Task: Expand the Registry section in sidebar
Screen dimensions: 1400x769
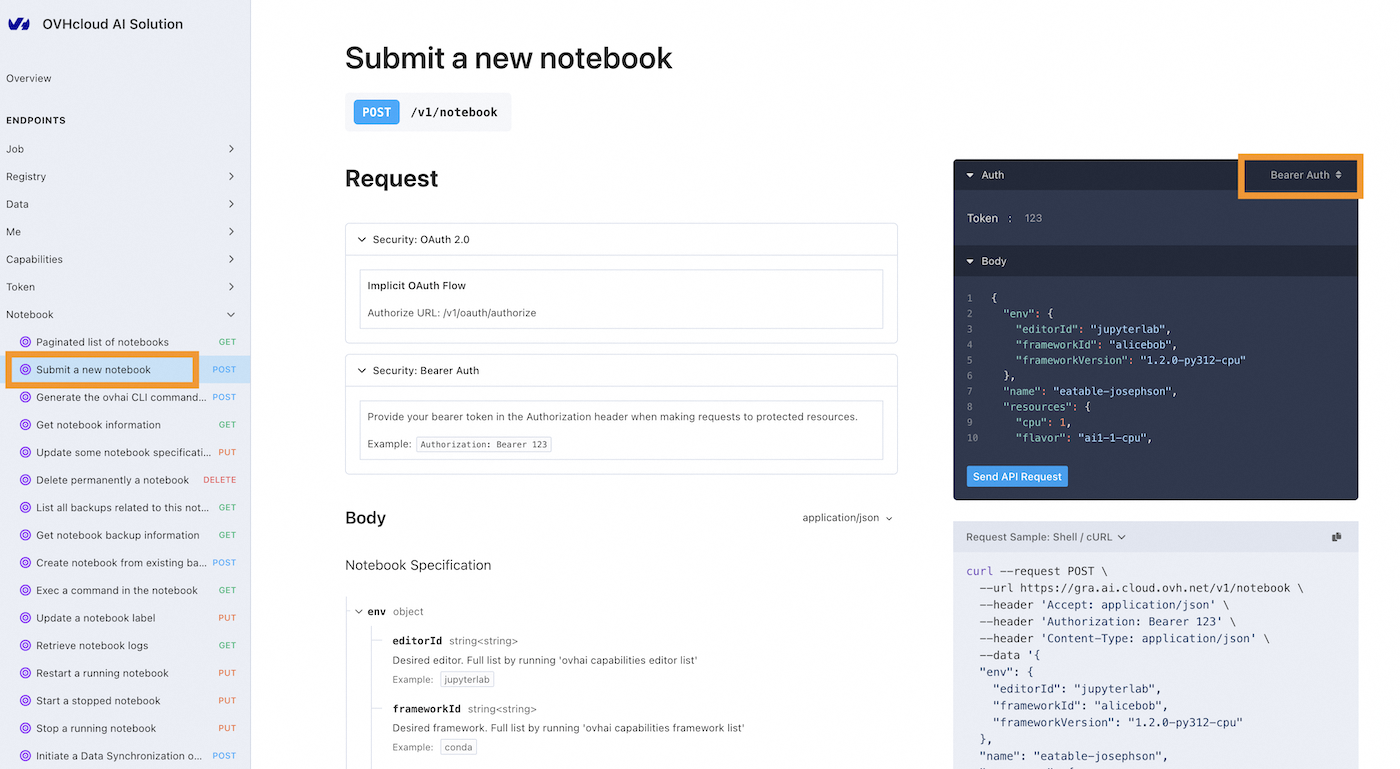Action: (231, 176)
